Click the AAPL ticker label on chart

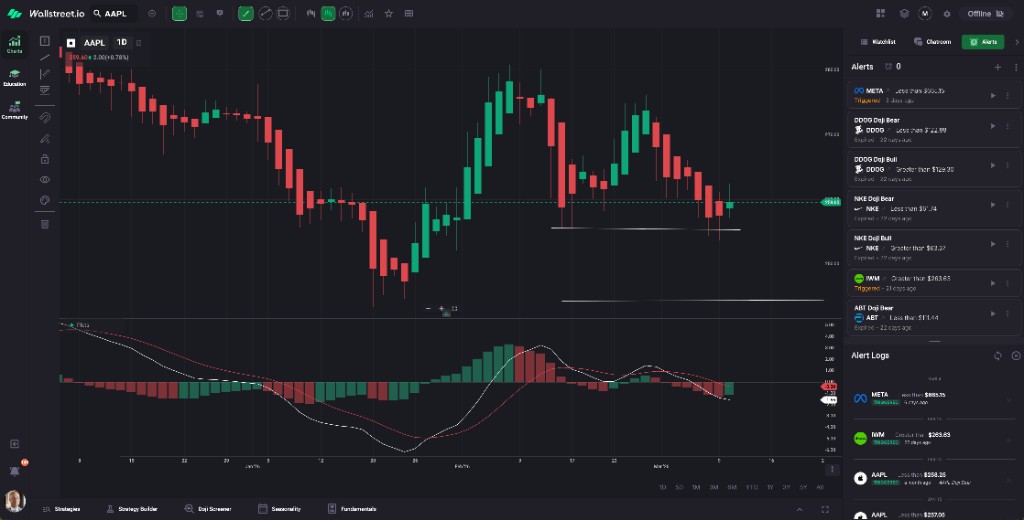[x=94, y=43]
